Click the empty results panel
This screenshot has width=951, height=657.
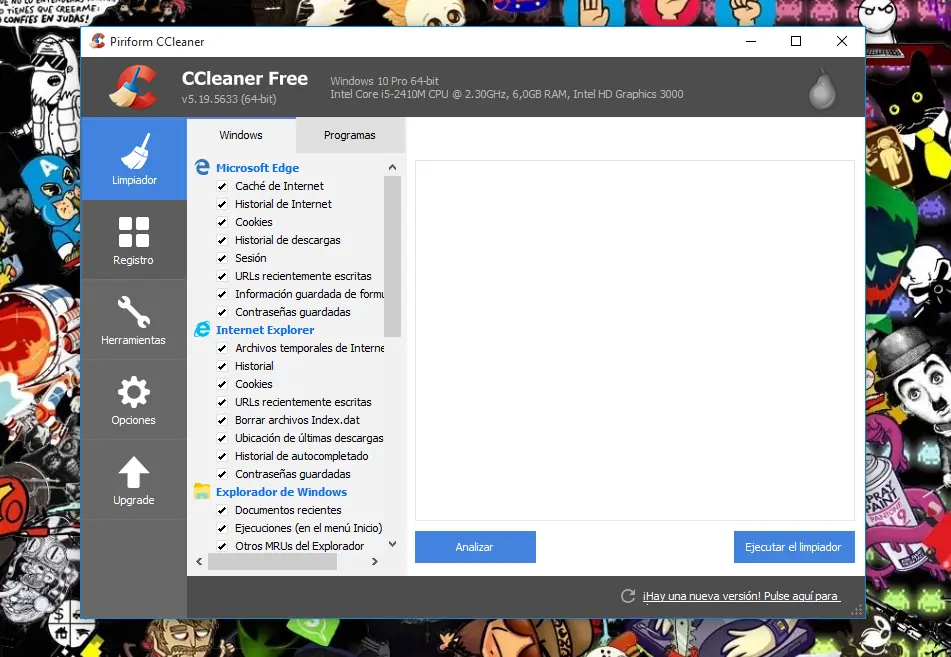coord(634,340)
